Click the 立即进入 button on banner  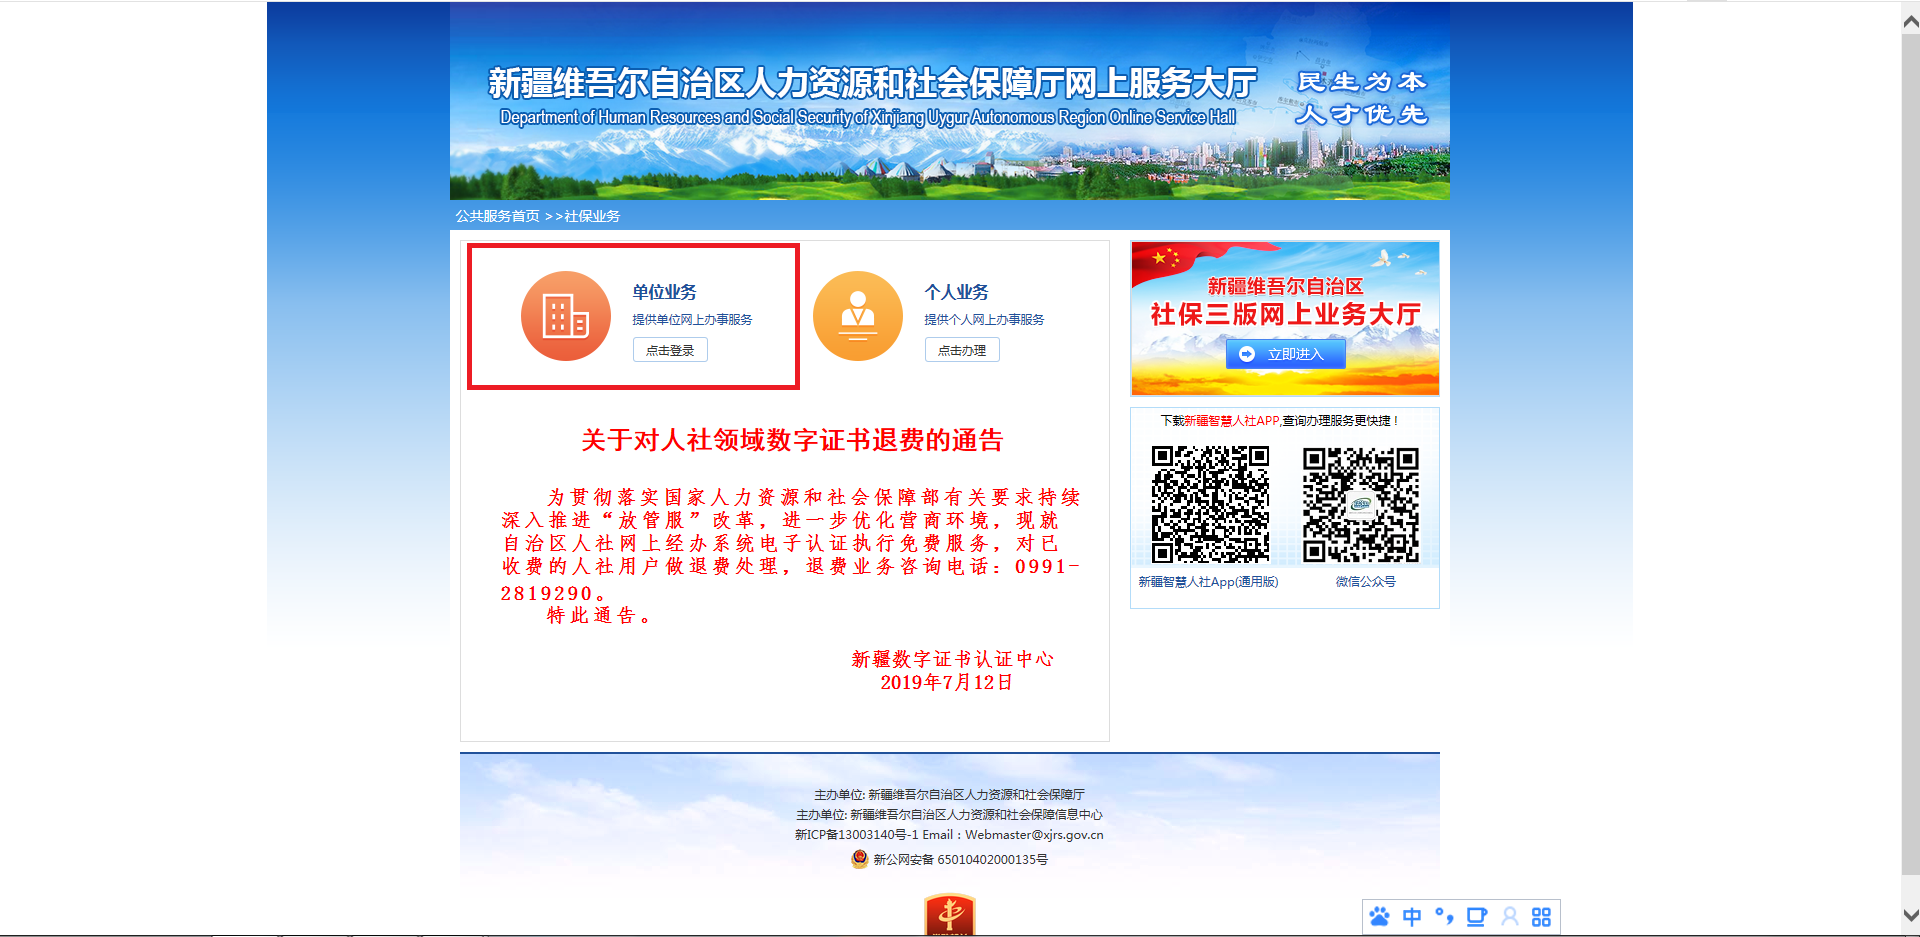[1285, 354]
